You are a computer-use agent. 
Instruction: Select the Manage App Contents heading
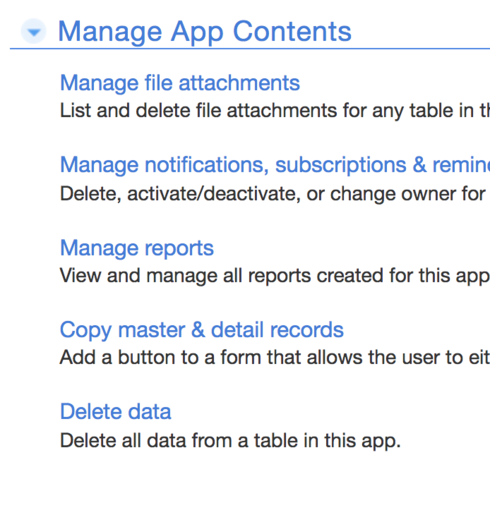(x=205, y=32)
